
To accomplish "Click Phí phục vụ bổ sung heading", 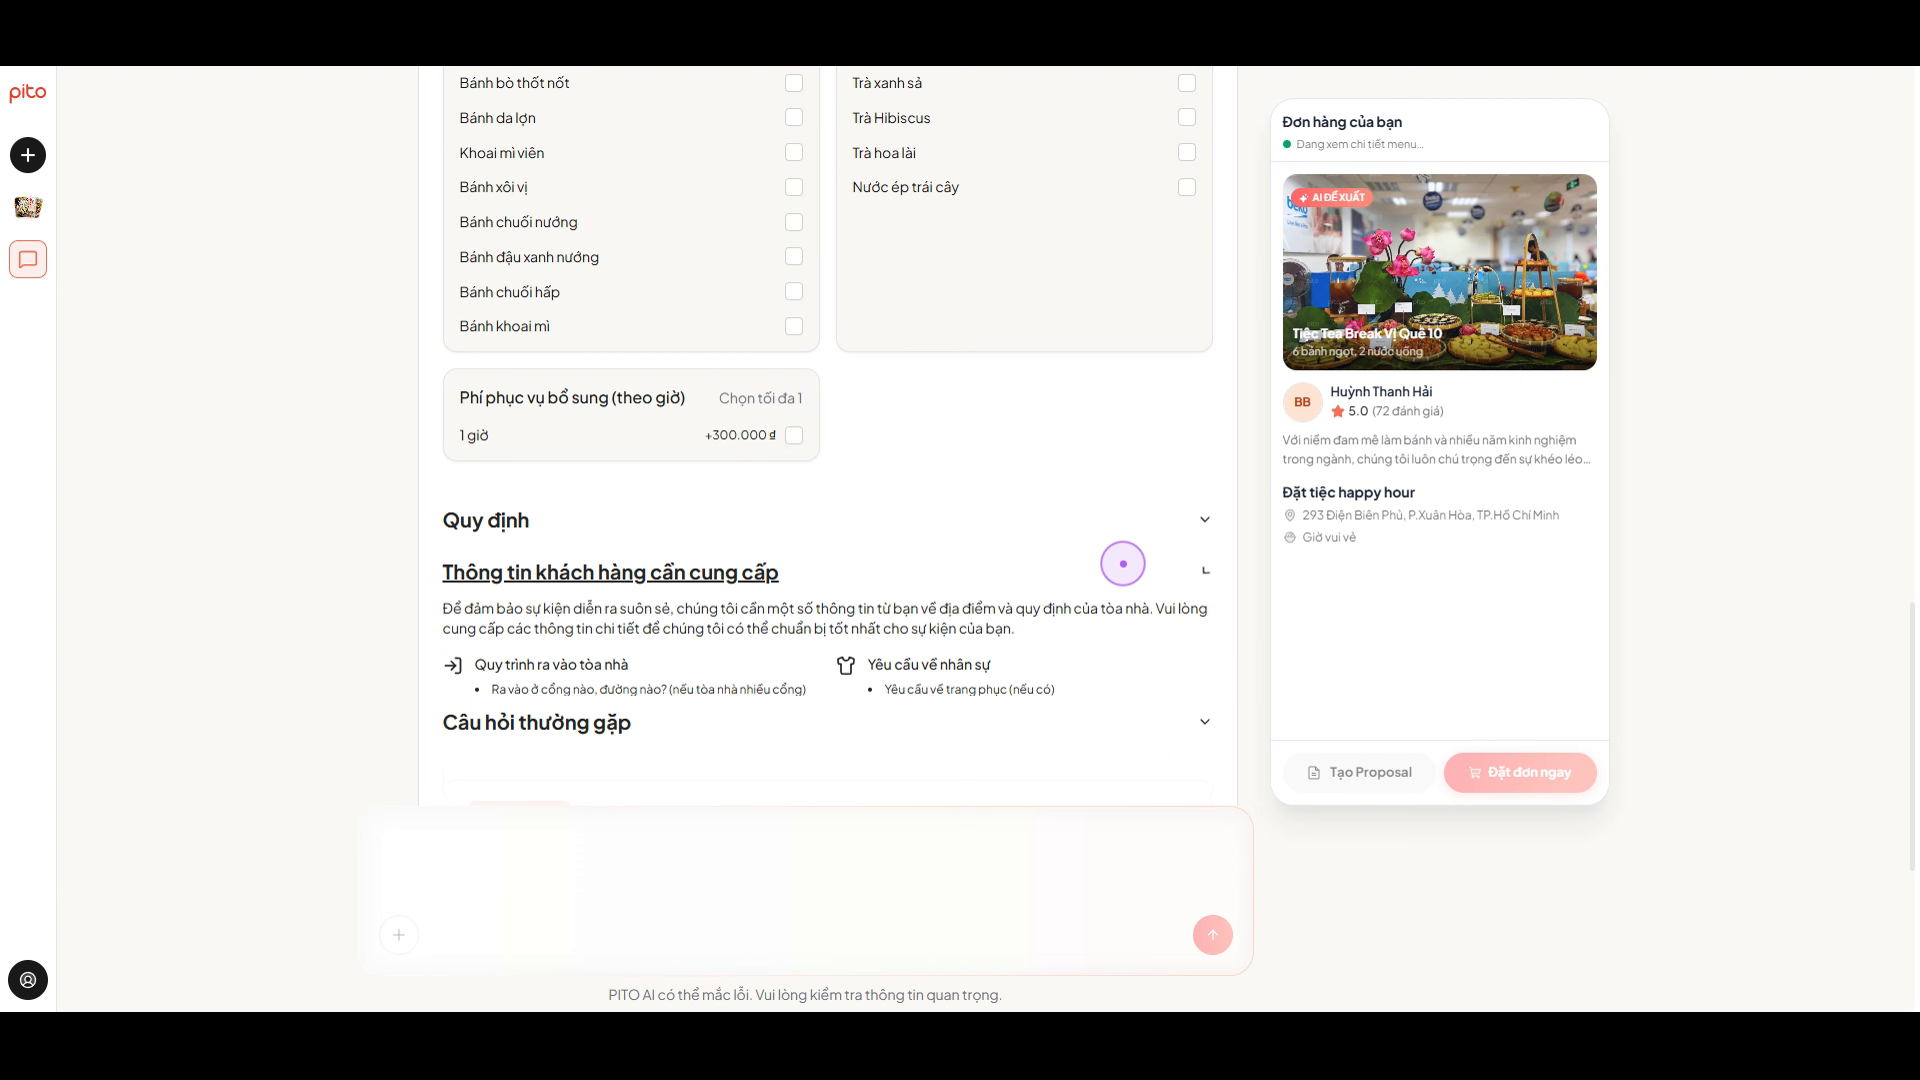I will [x=572, y=398].
